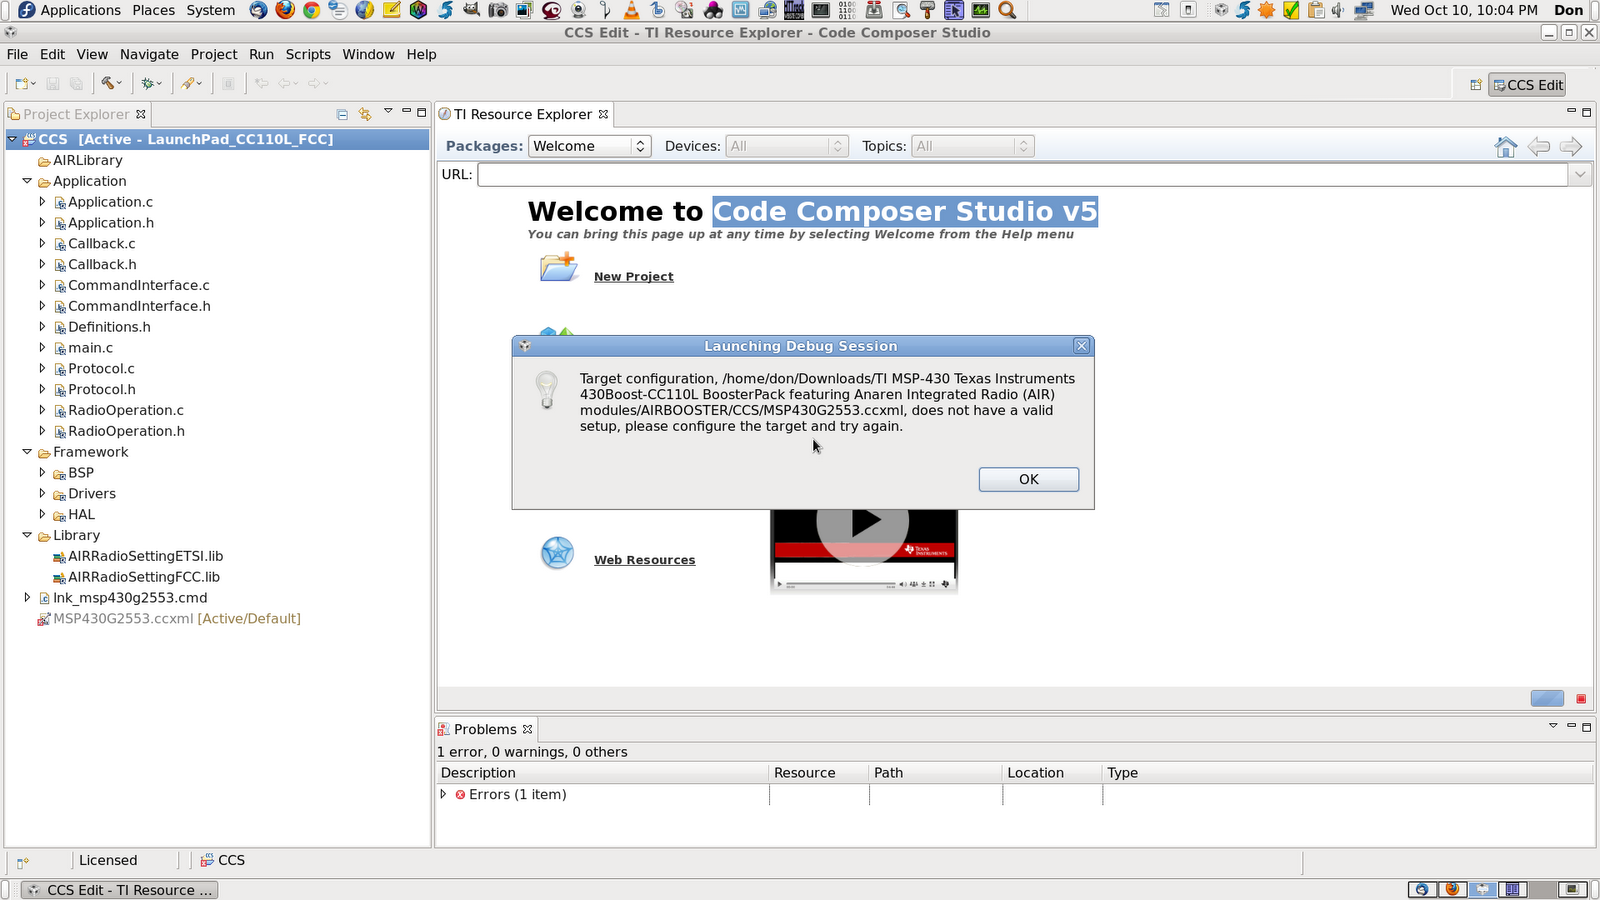This screenshot has width=1600, height=900.
Task: Click the Web Resources star icon
Action: tap(557, 553)
